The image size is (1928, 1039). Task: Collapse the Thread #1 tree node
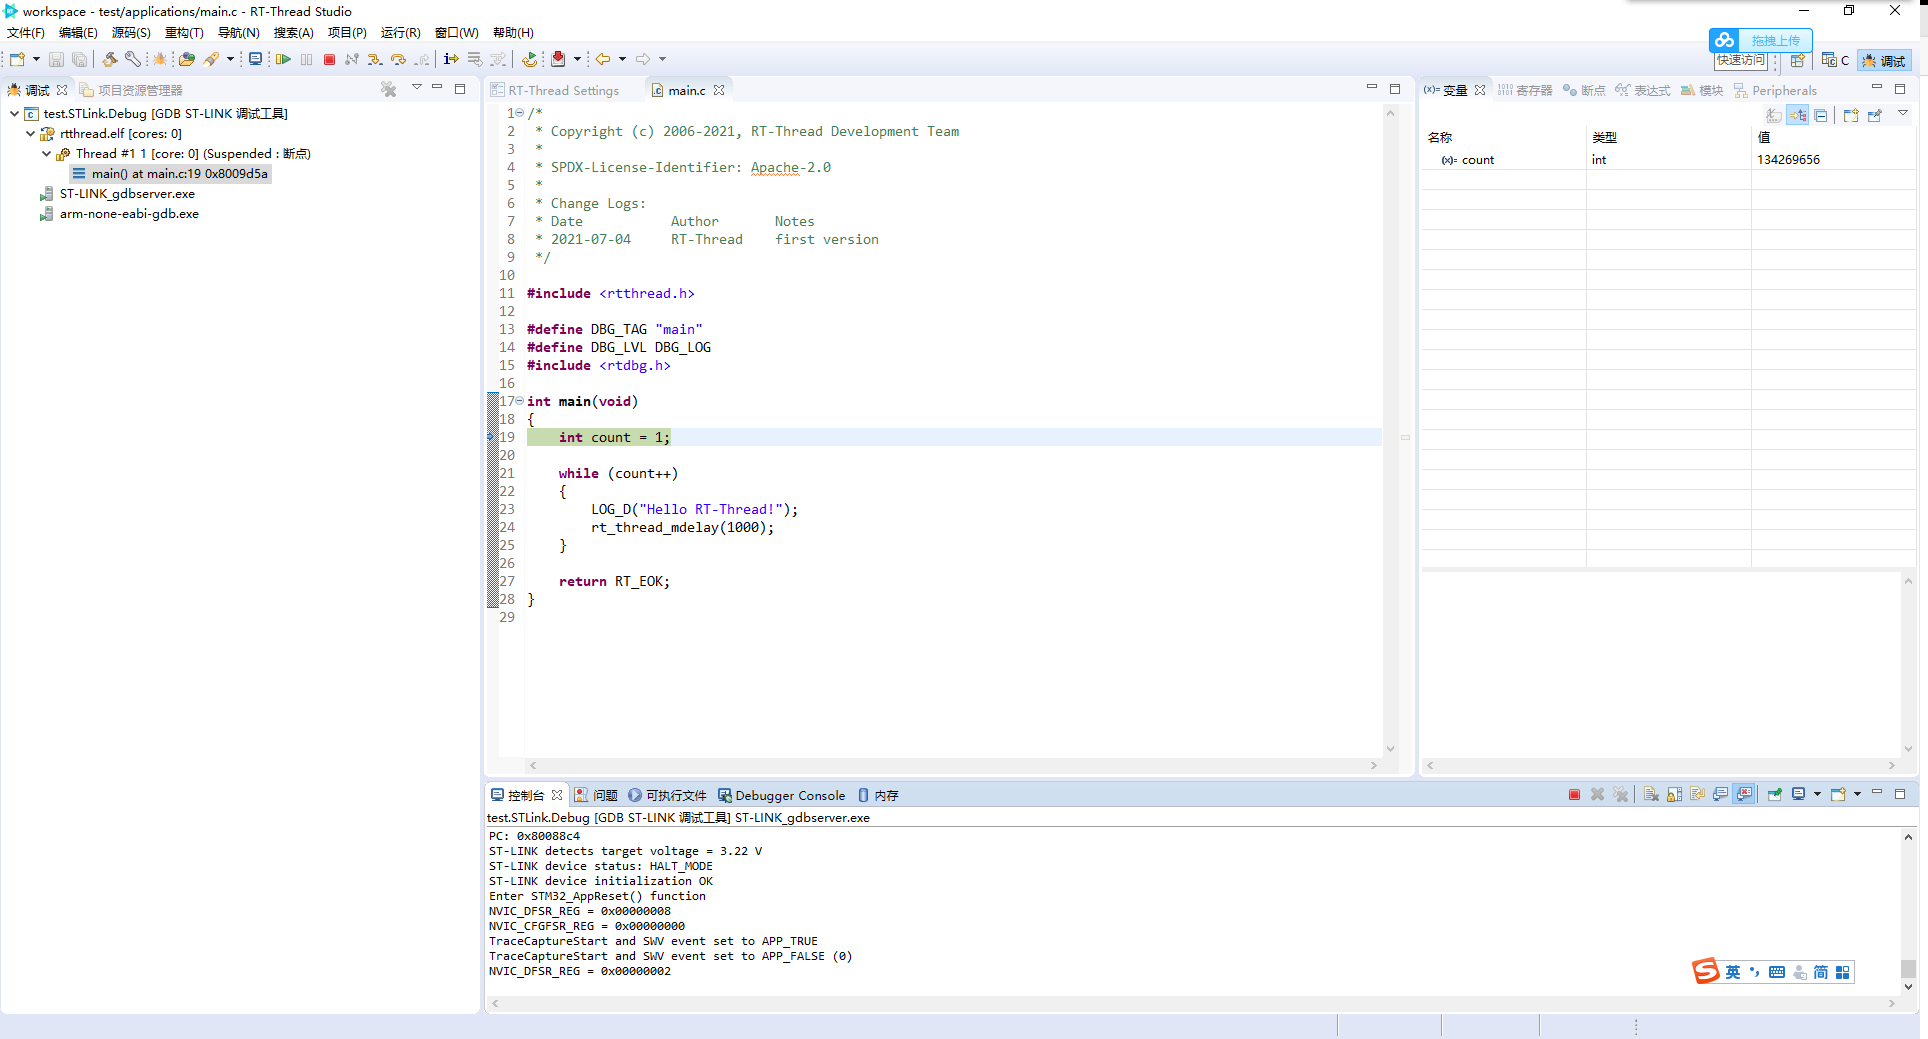coord(46,153)
